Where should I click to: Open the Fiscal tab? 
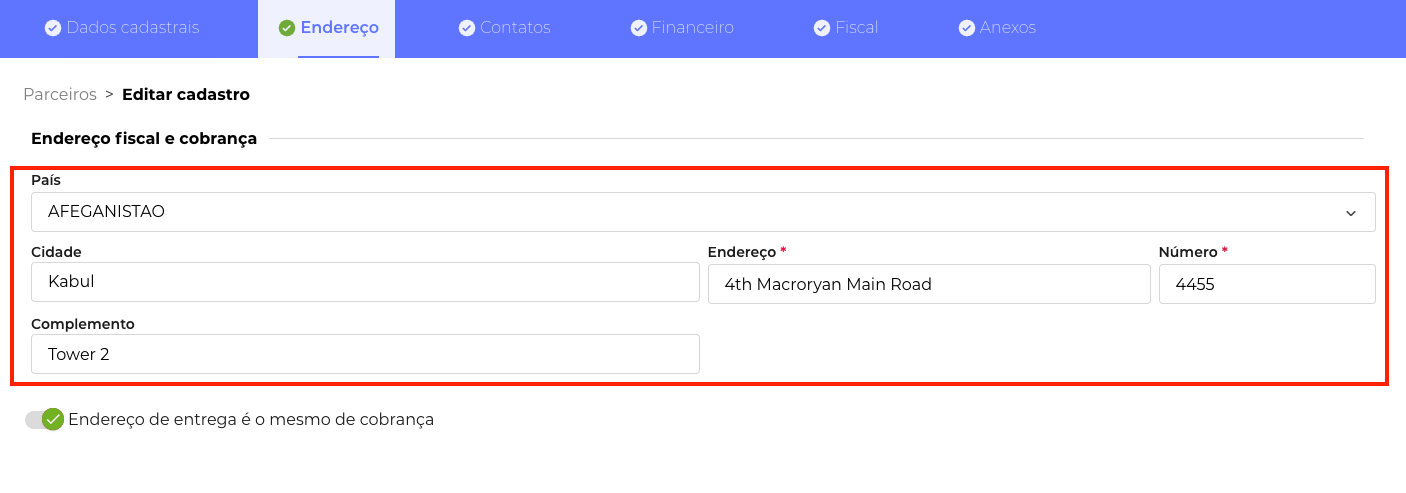pyautogui.click(x=856, y=28)
